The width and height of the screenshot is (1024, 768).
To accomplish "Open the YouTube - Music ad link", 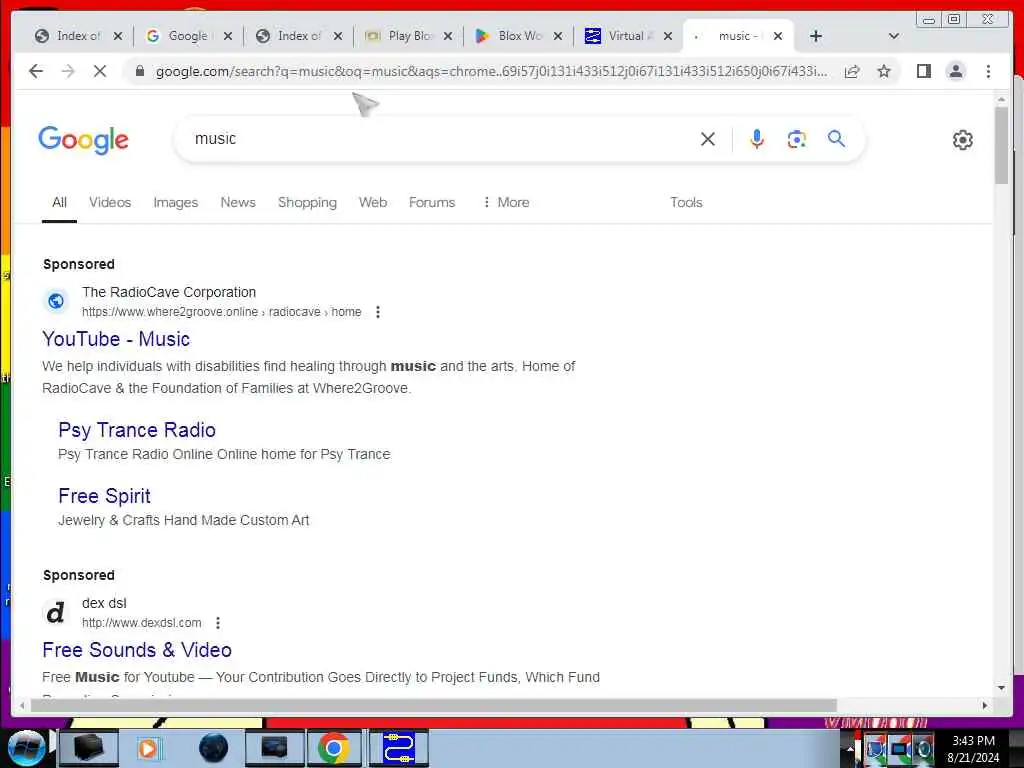I will pos(116,339).
